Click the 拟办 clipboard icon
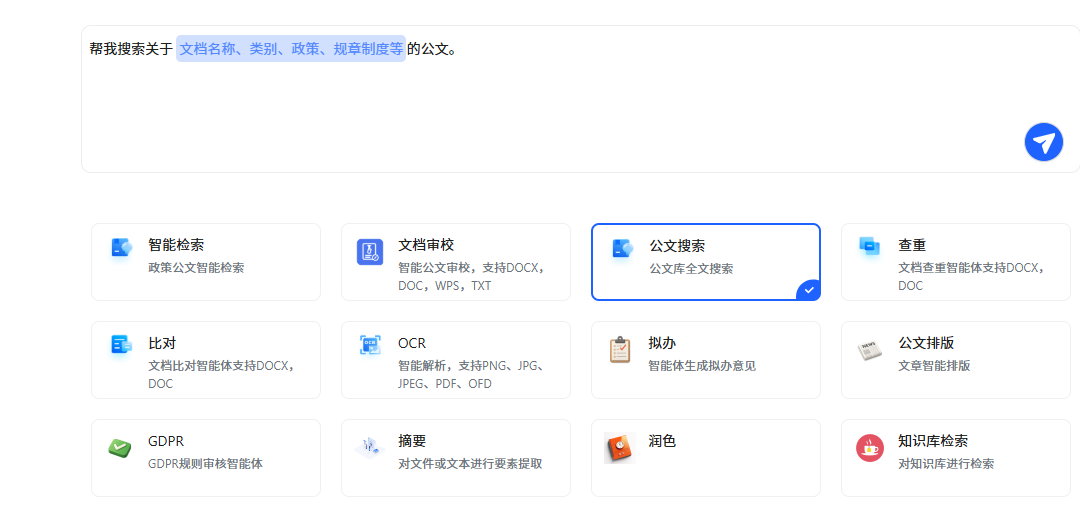Image resolution: width=1080 pixels, height=505 pixels. [x=620, y=350]
